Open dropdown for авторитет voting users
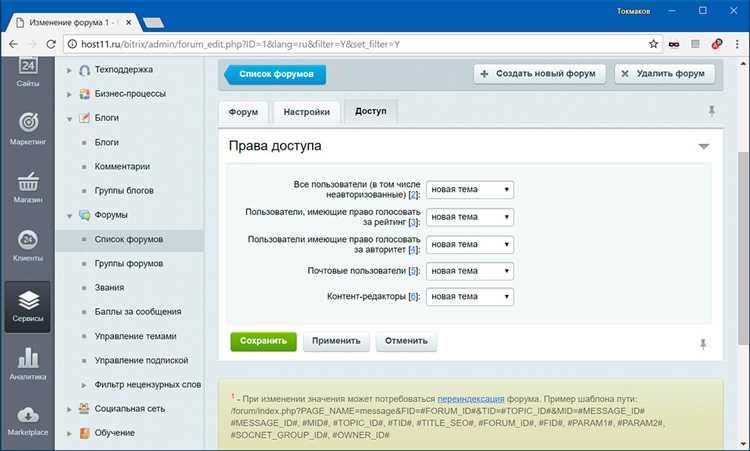 click(x=470, y=244)
